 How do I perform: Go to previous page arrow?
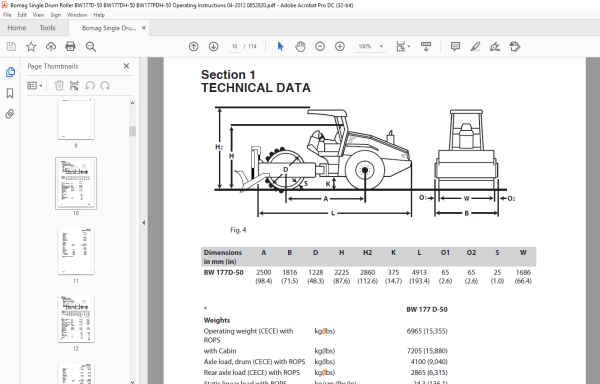(194, 47)
